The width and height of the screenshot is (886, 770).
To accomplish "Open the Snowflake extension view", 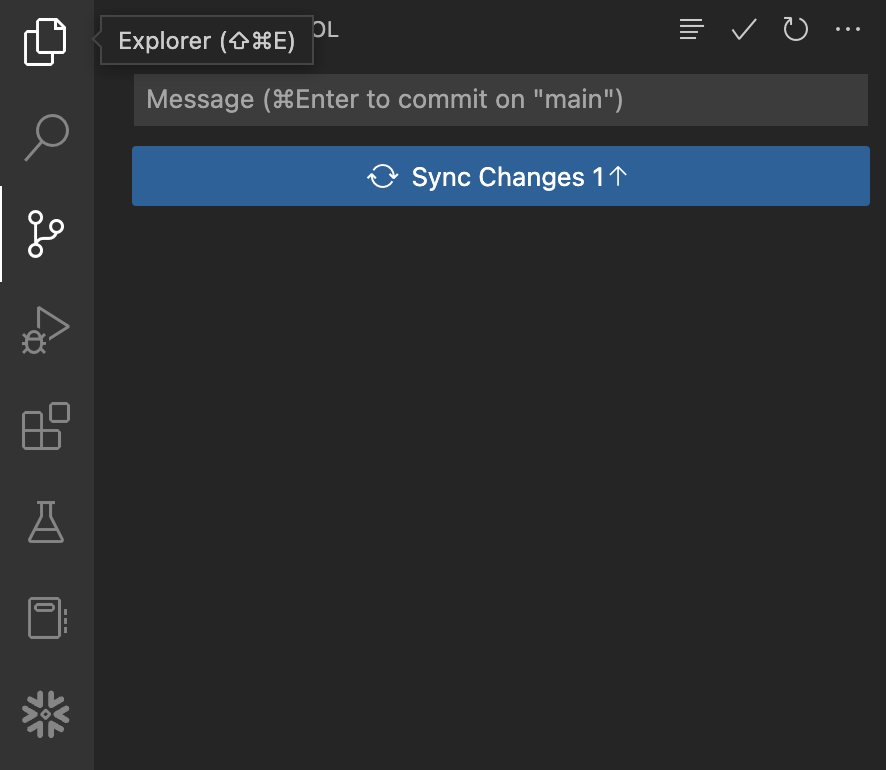I will tap(44, 714).
